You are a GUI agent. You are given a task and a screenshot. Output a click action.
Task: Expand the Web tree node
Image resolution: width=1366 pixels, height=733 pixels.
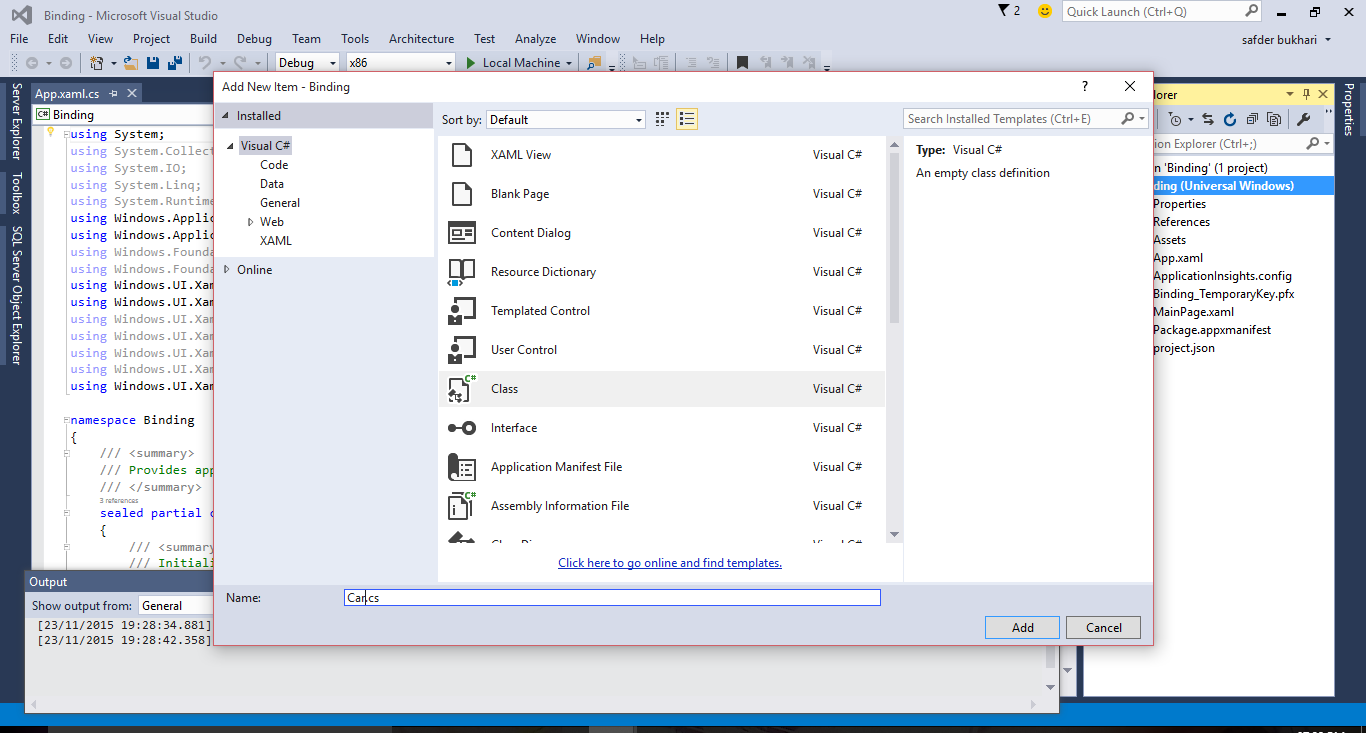click(251, 222)
